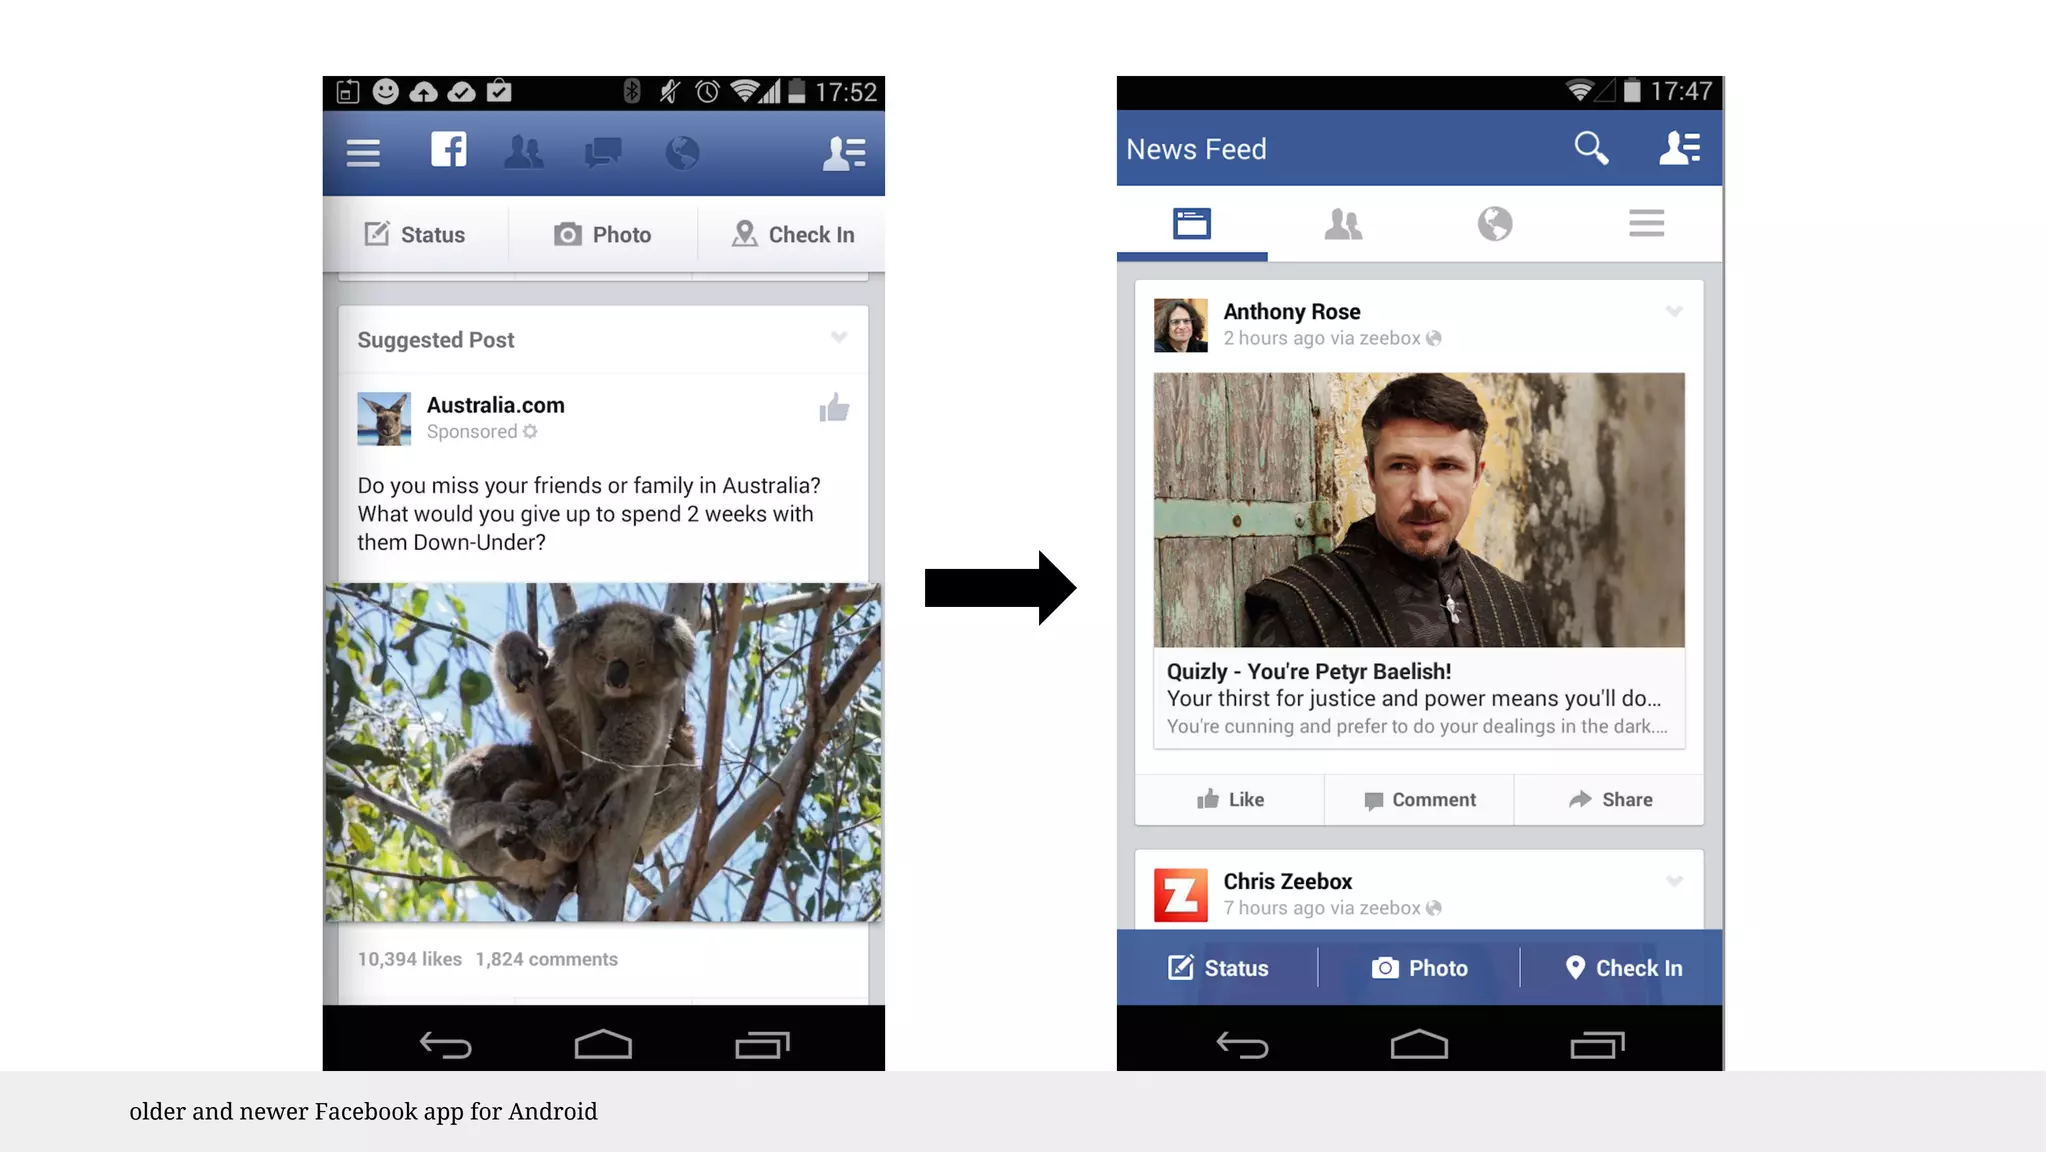This screenshot has height=1152, width=2048.
Task: Select Friends tab in newer app
Action: tap(1343, 223)
